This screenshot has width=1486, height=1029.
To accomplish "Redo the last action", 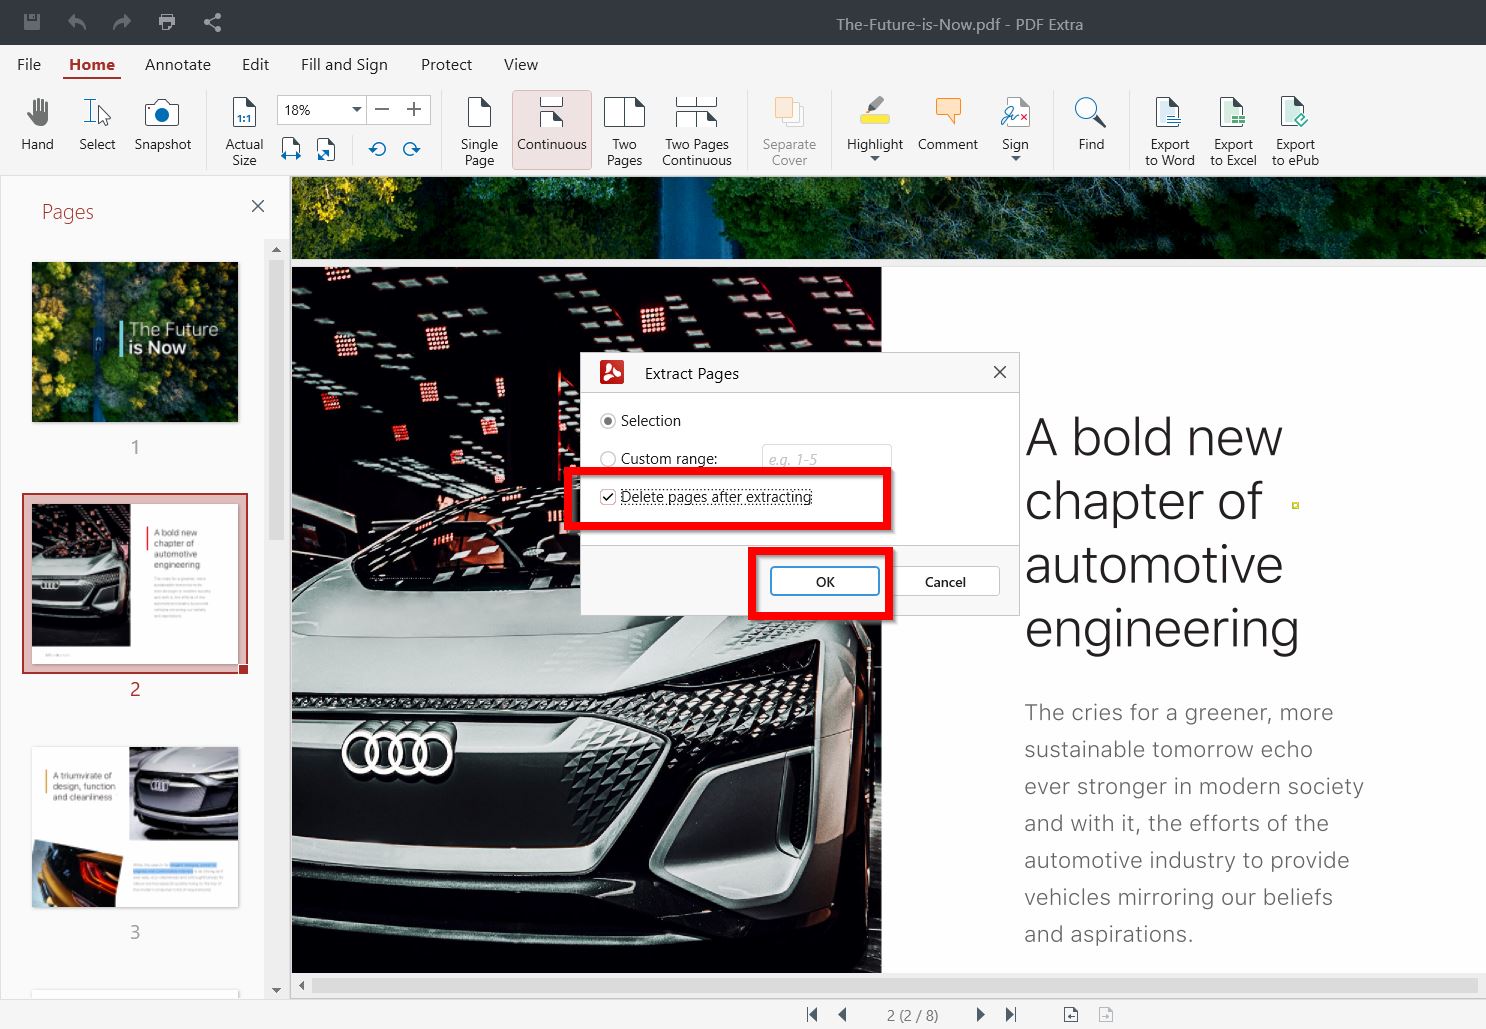I will coord(122,22).
